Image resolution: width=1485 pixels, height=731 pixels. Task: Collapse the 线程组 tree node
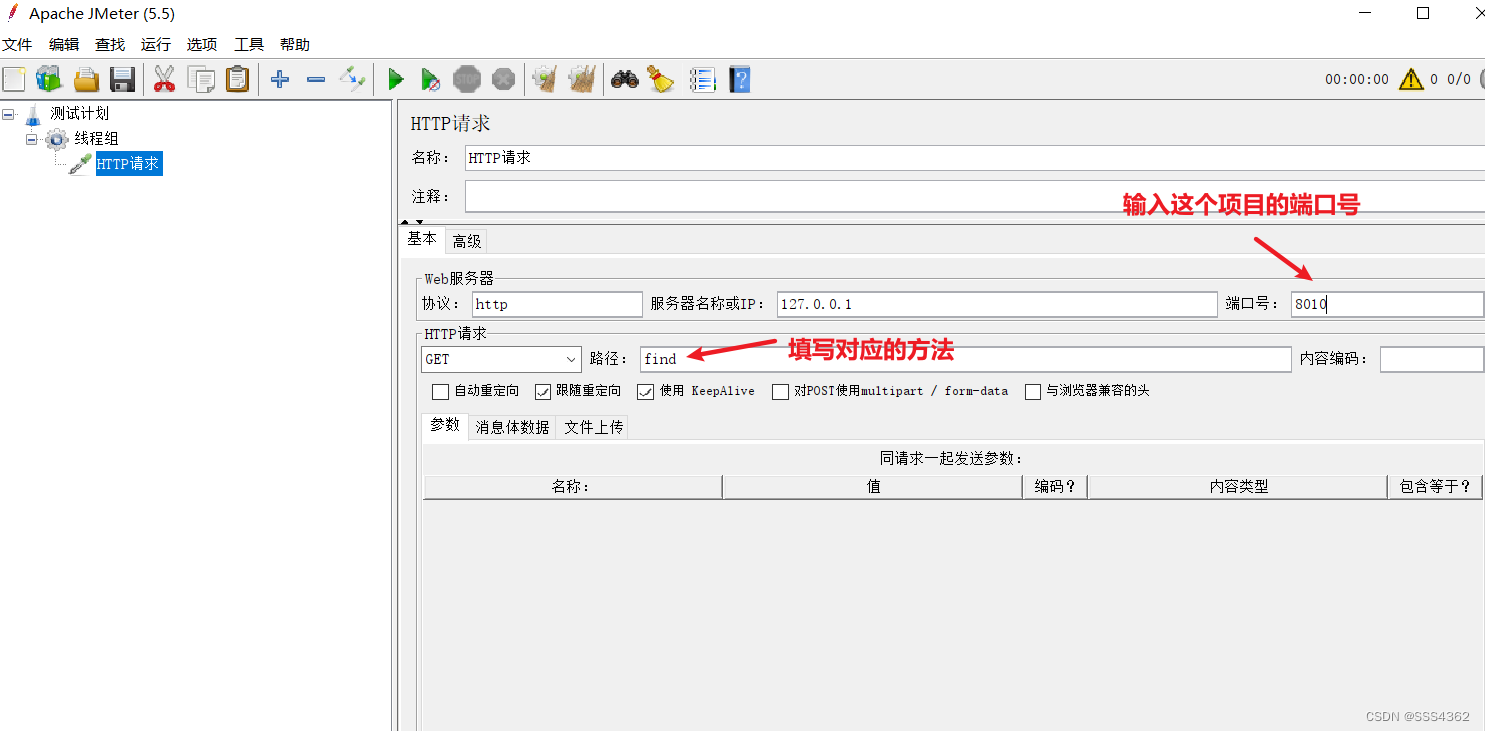pos(32,139)
